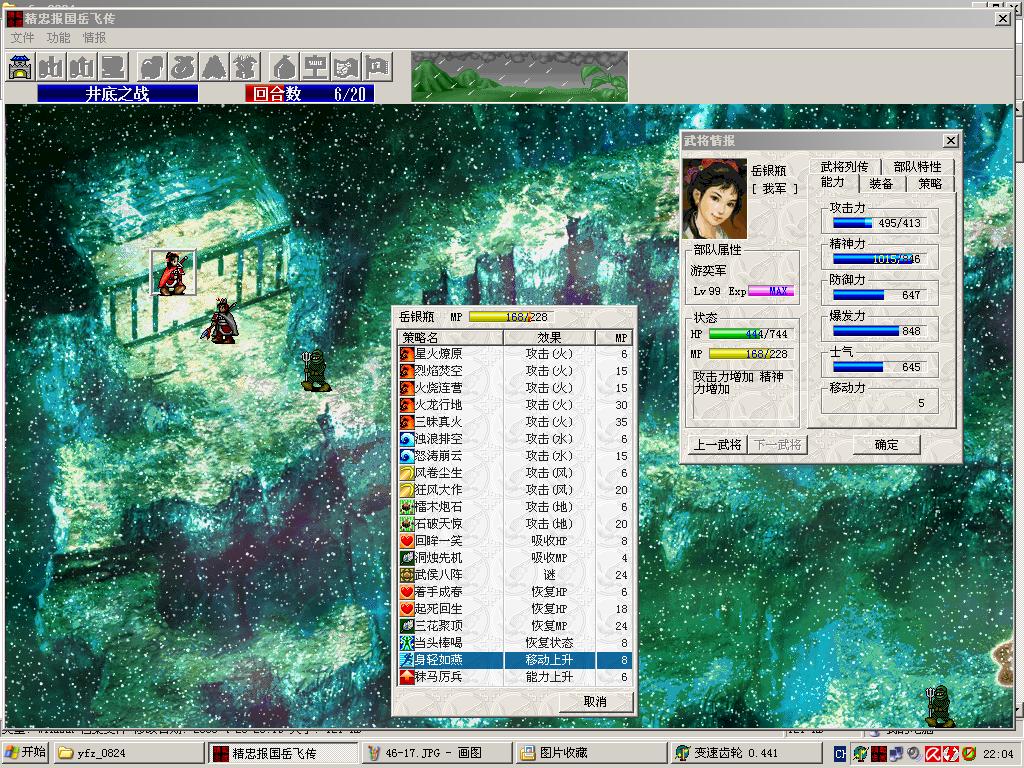1024x768 pixels.
Task: Open the 部队特性 tab
Action: click(x=917, y=167)
